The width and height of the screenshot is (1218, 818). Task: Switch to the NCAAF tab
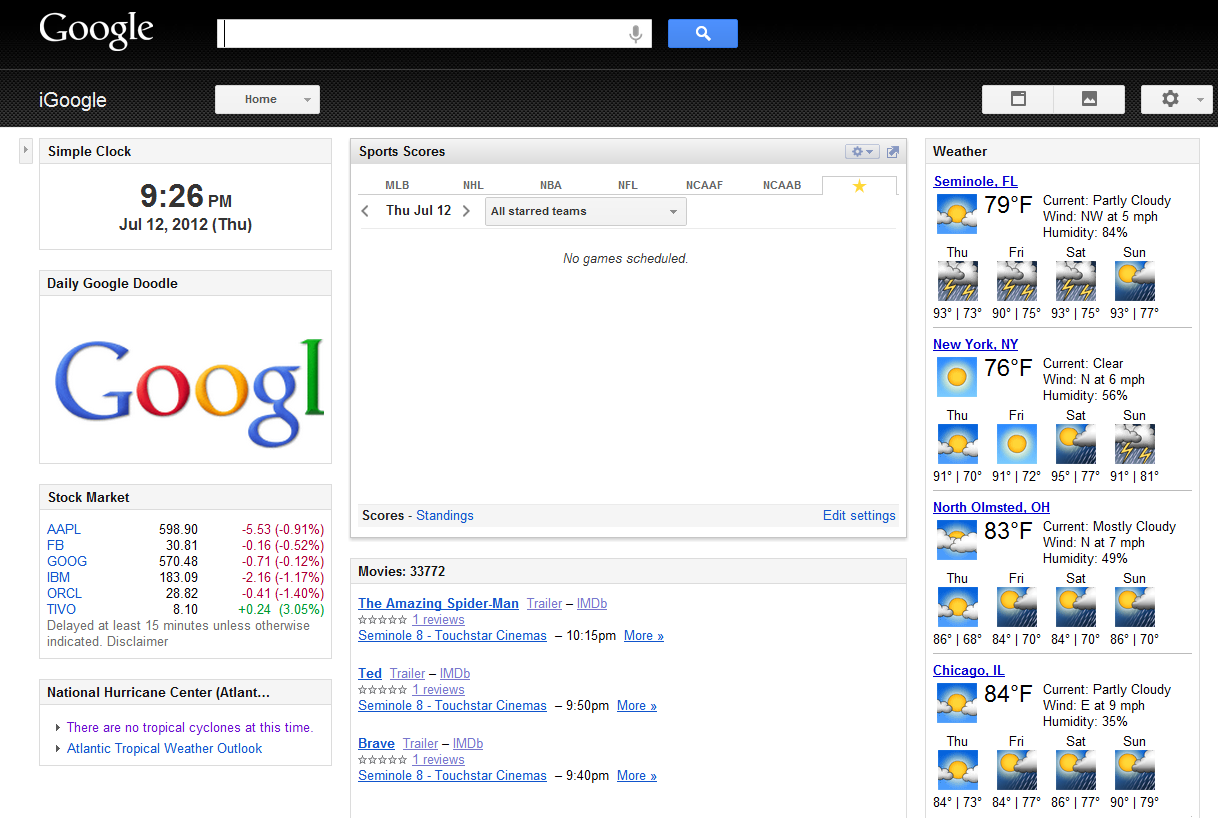704,185
